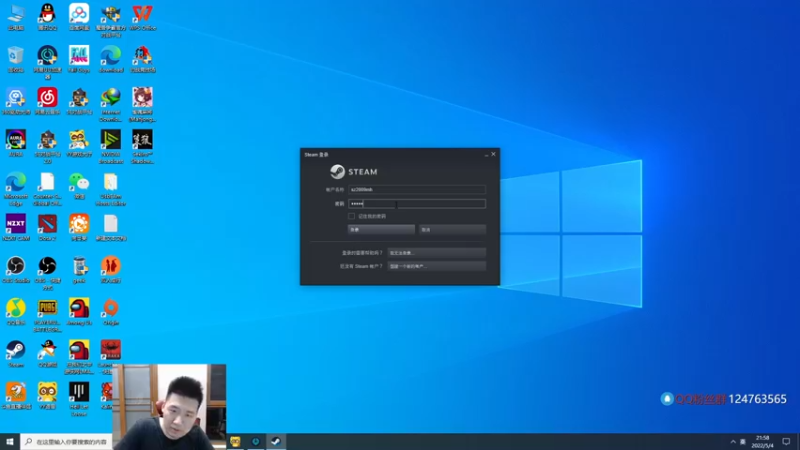
Task: Open the Internet Download Manager icon
Action: tap(111, 104)
